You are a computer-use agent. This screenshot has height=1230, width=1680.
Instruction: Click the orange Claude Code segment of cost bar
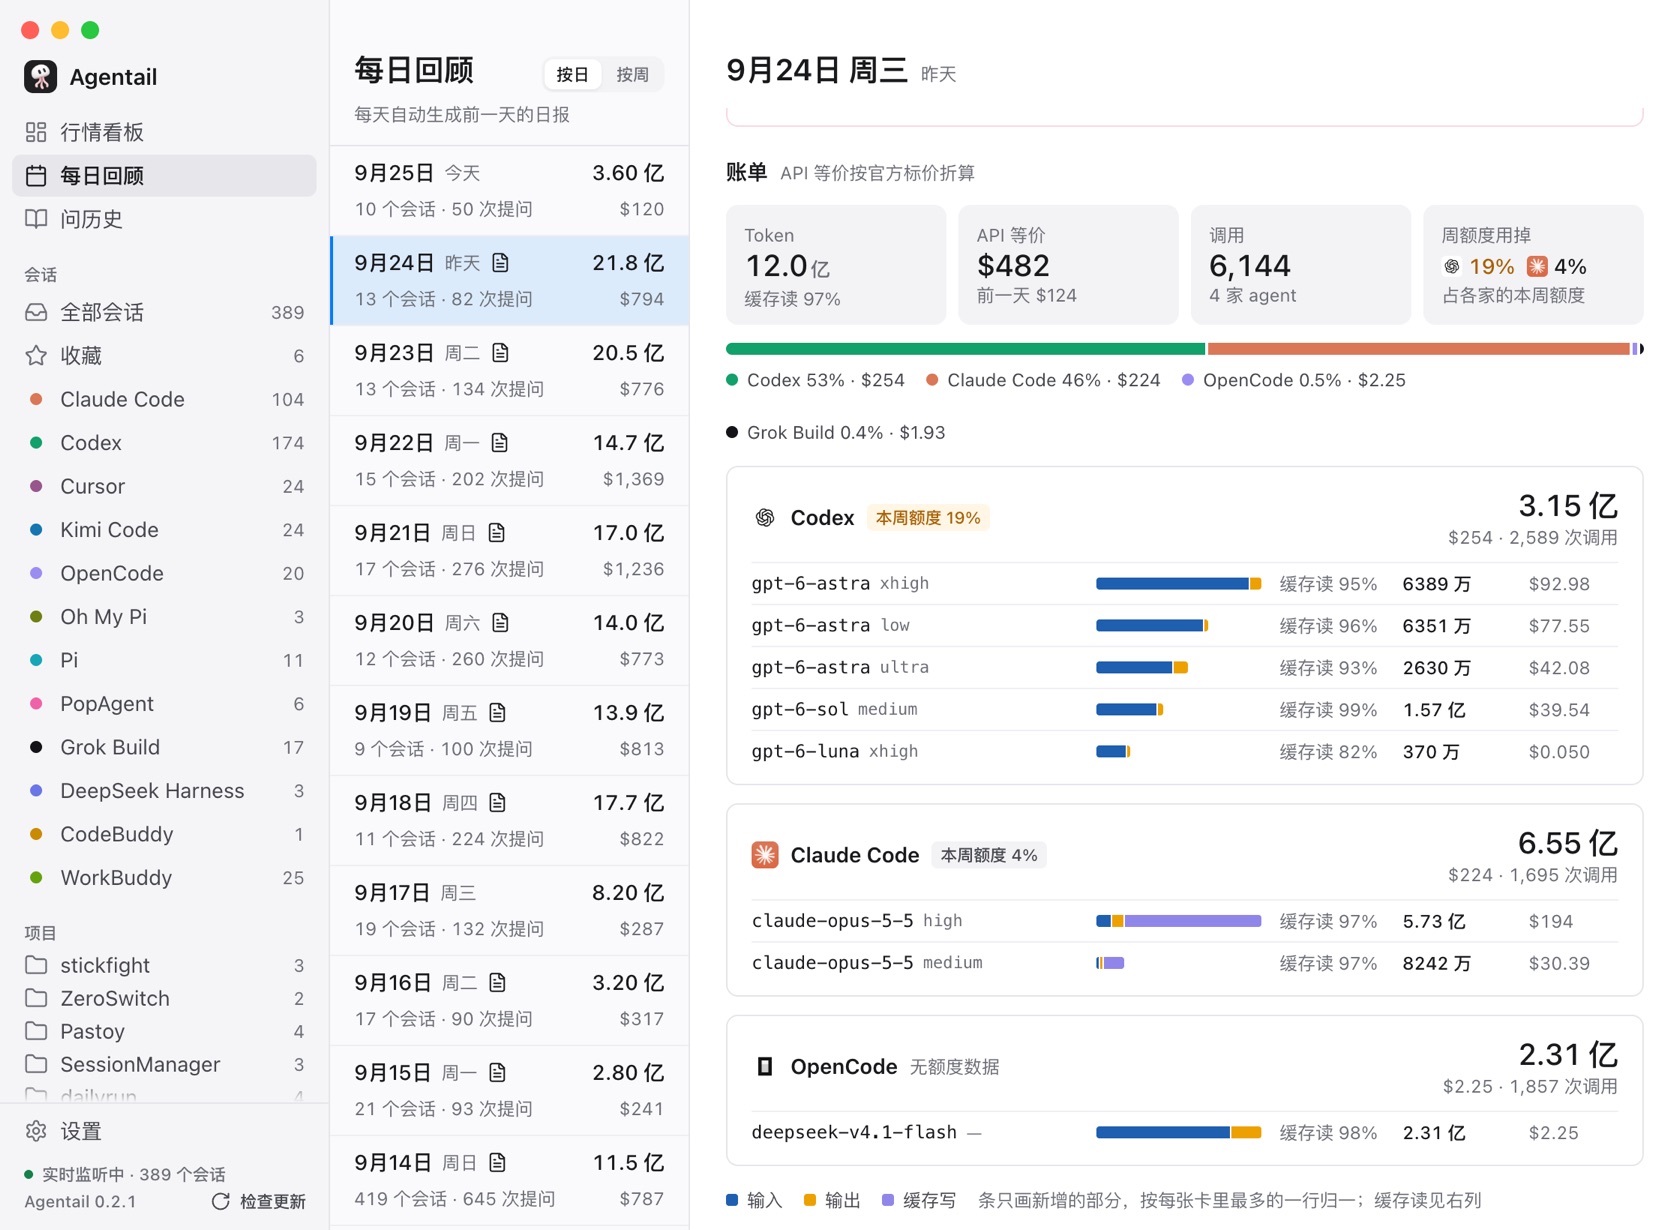[1419, 349]
